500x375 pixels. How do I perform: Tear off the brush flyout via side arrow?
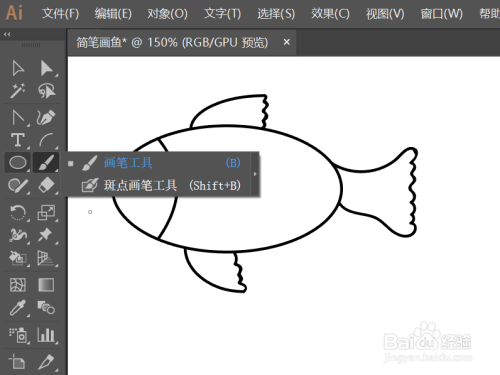click(255, 174)
